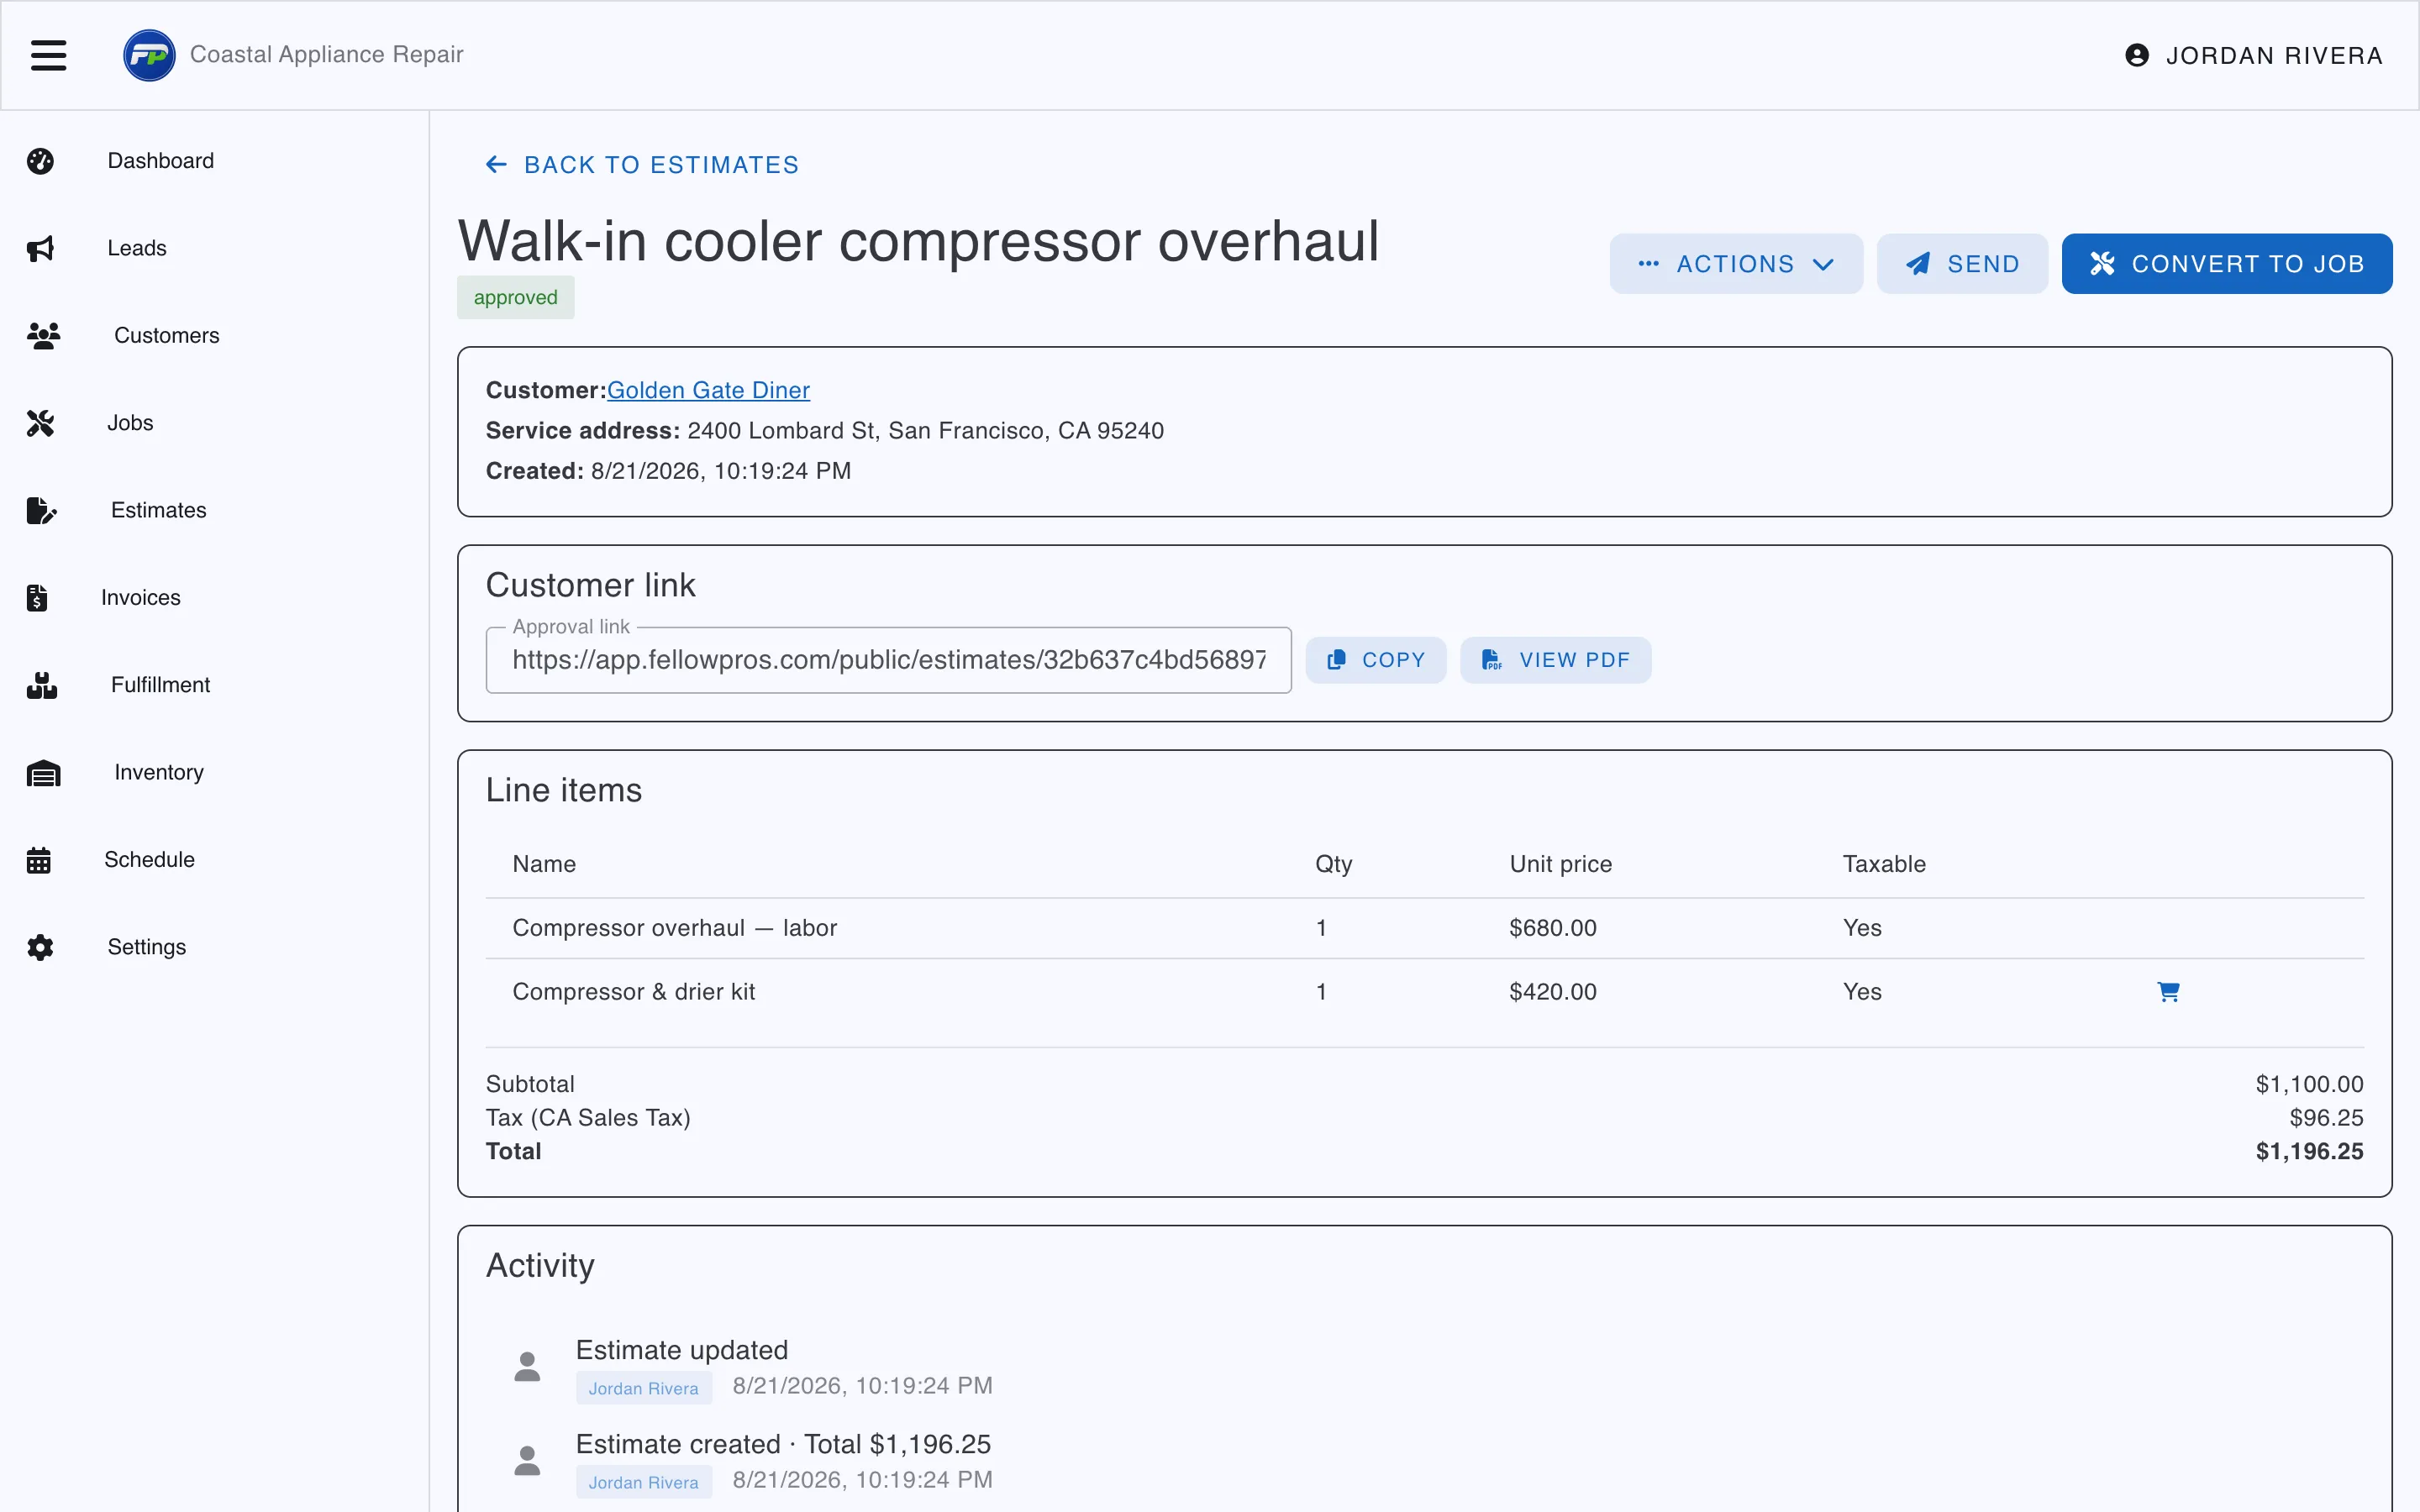Click the FellowPros FP logo
The height and width of the screenshot is (1512, 2420).
149,55
